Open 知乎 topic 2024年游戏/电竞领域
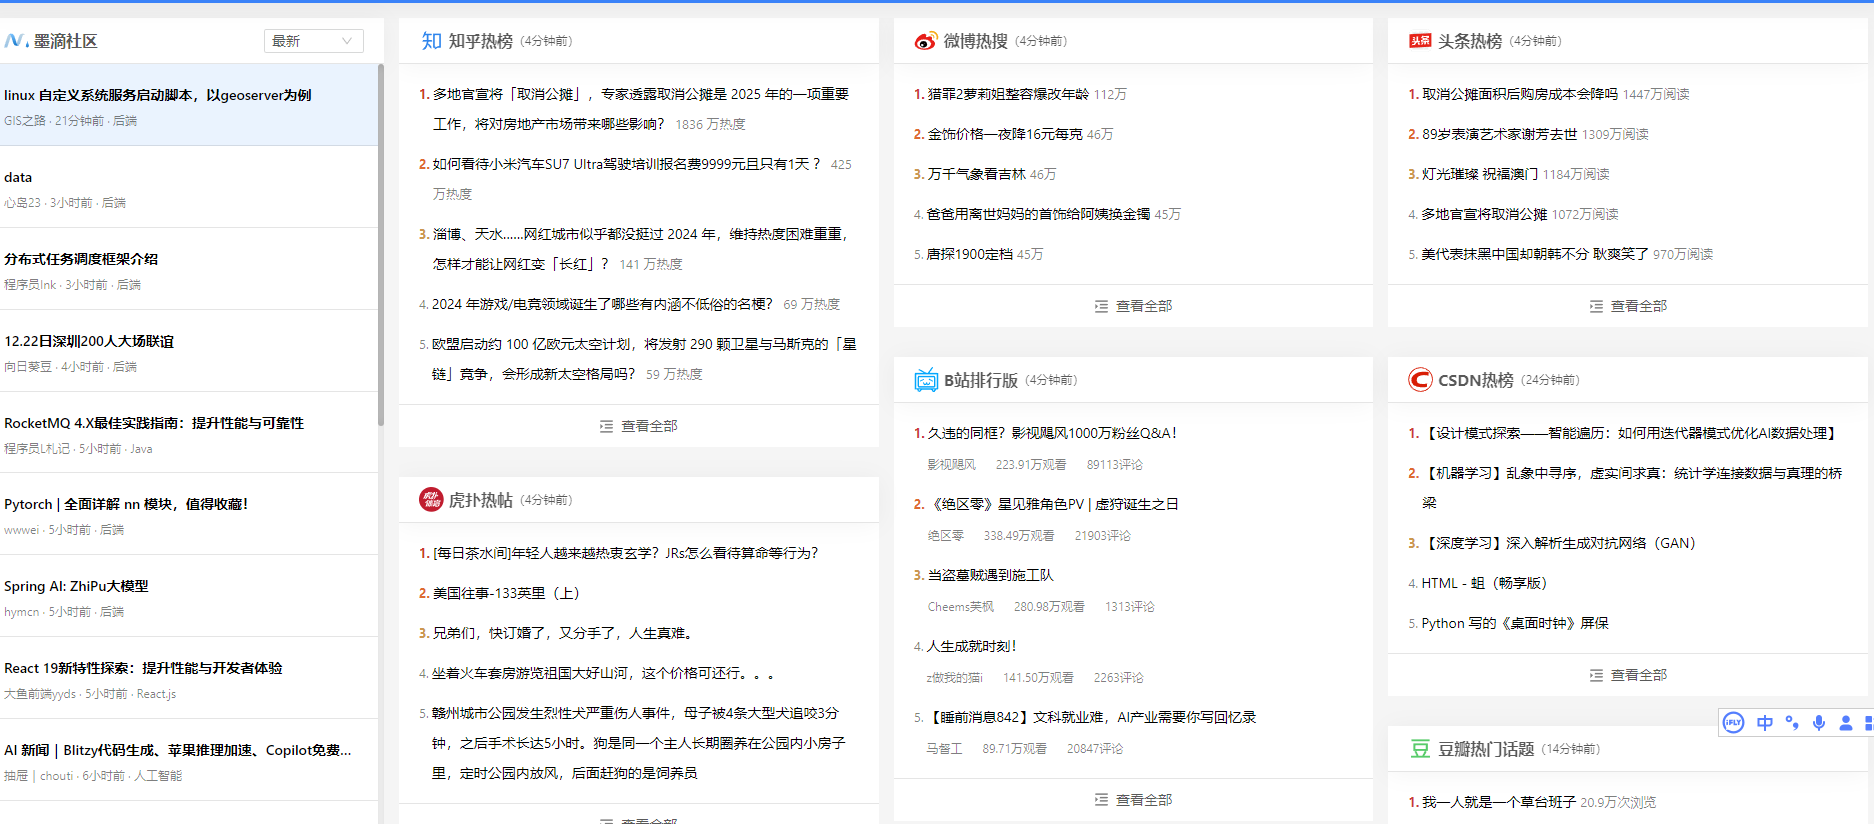The image size is (1874, 824). tap(603, 304)
